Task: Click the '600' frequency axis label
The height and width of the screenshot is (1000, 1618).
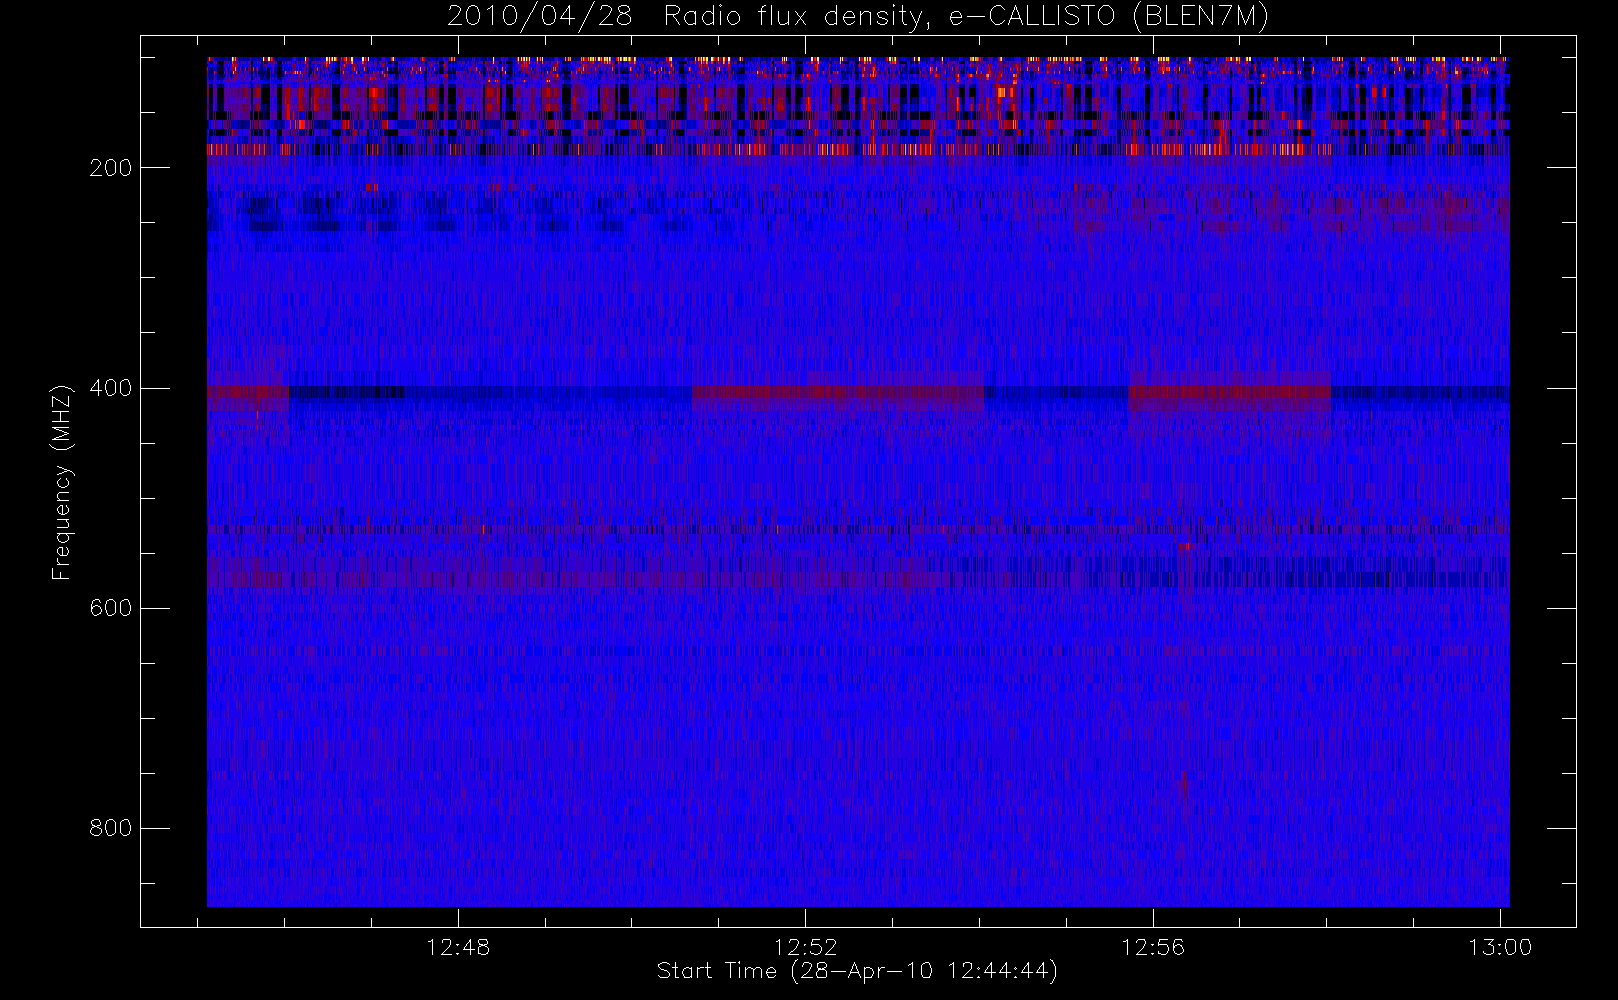Action: point(111,608)
